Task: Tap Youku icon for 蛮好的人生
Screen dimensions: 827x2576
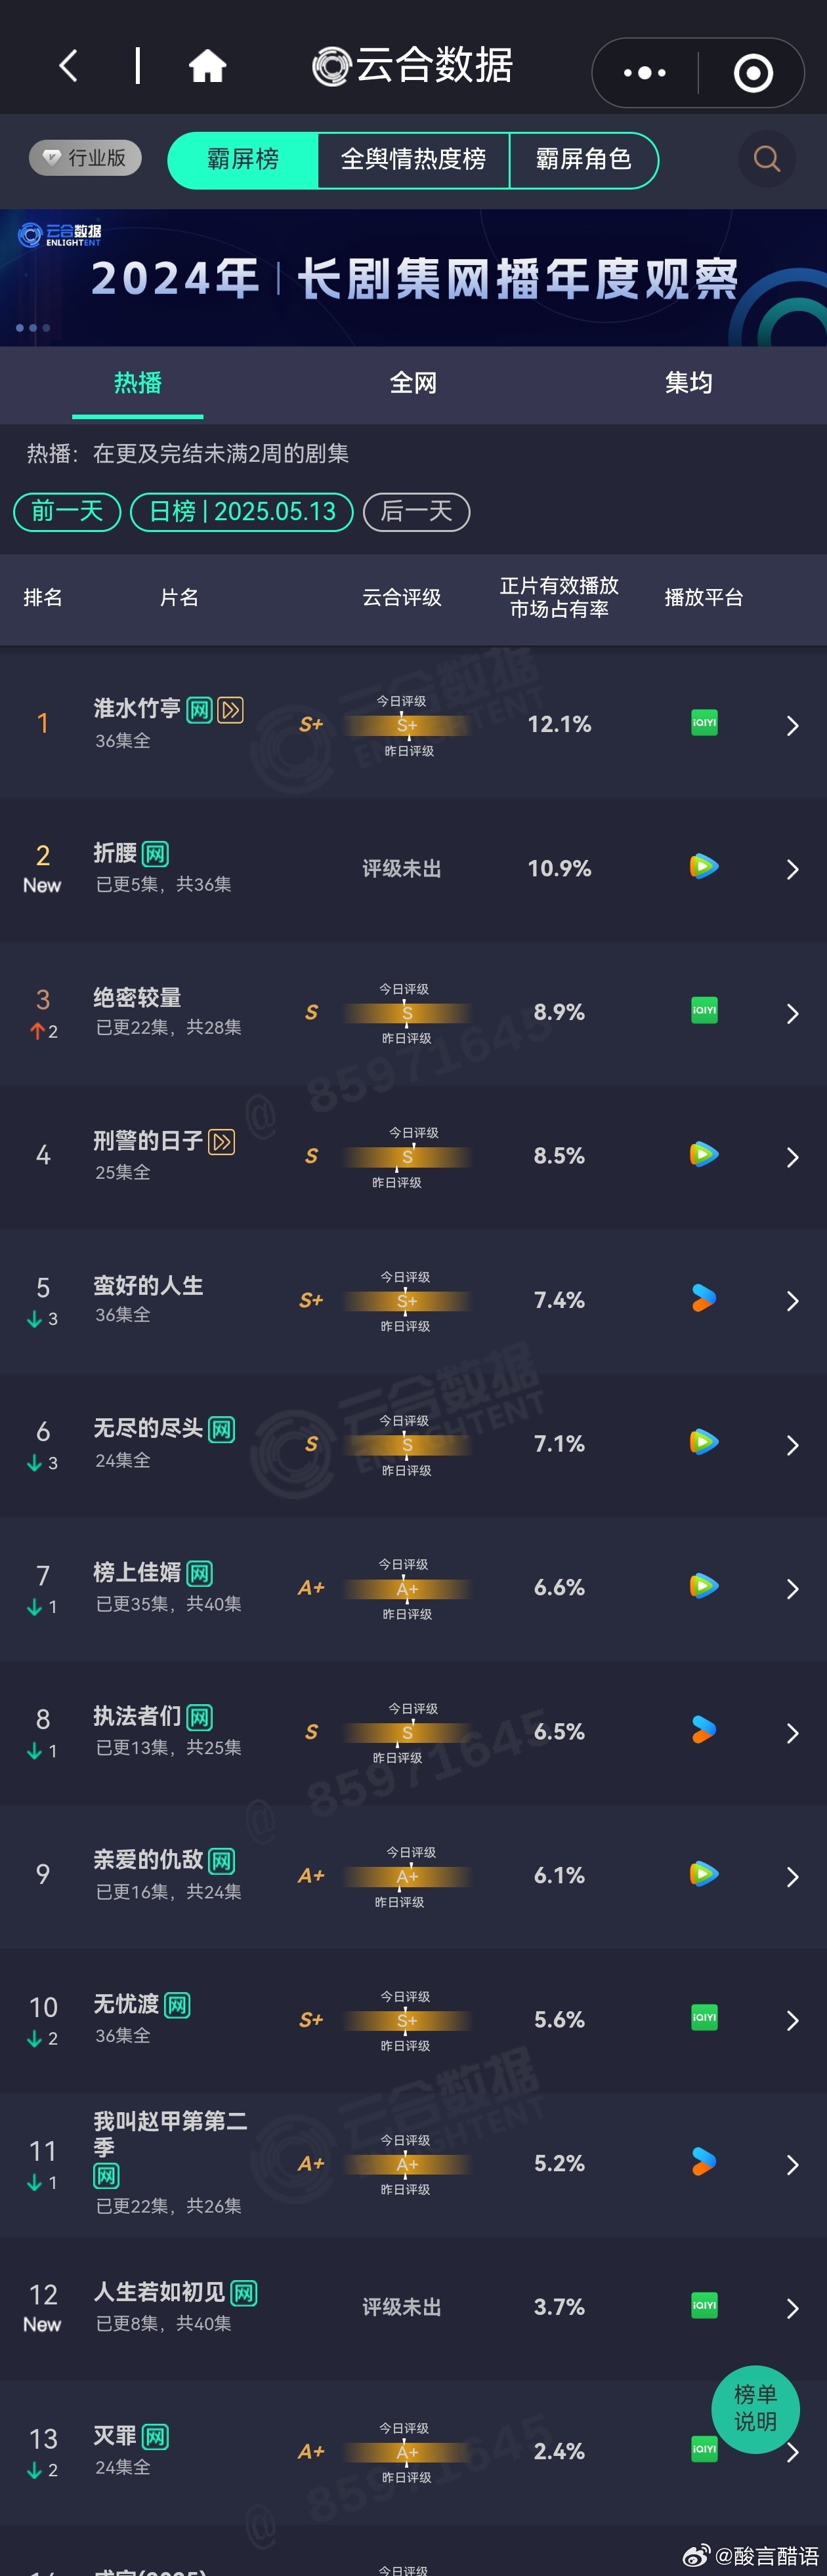Action: click(x=704, y=1299)
